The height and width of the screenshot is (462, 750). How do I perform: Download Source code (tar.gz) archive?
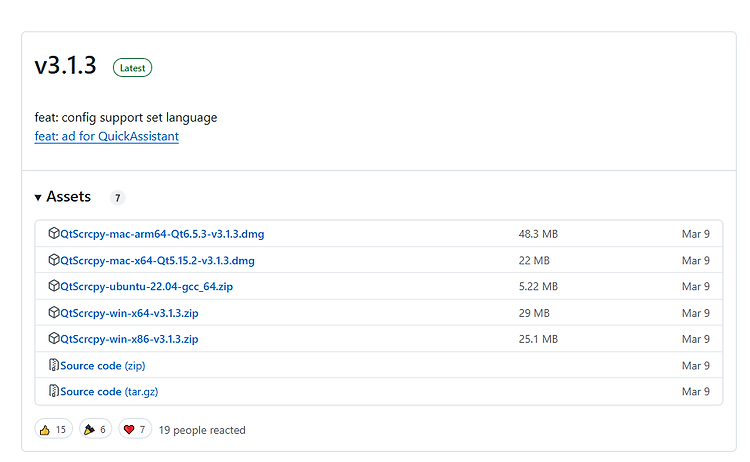pos(109,392)
